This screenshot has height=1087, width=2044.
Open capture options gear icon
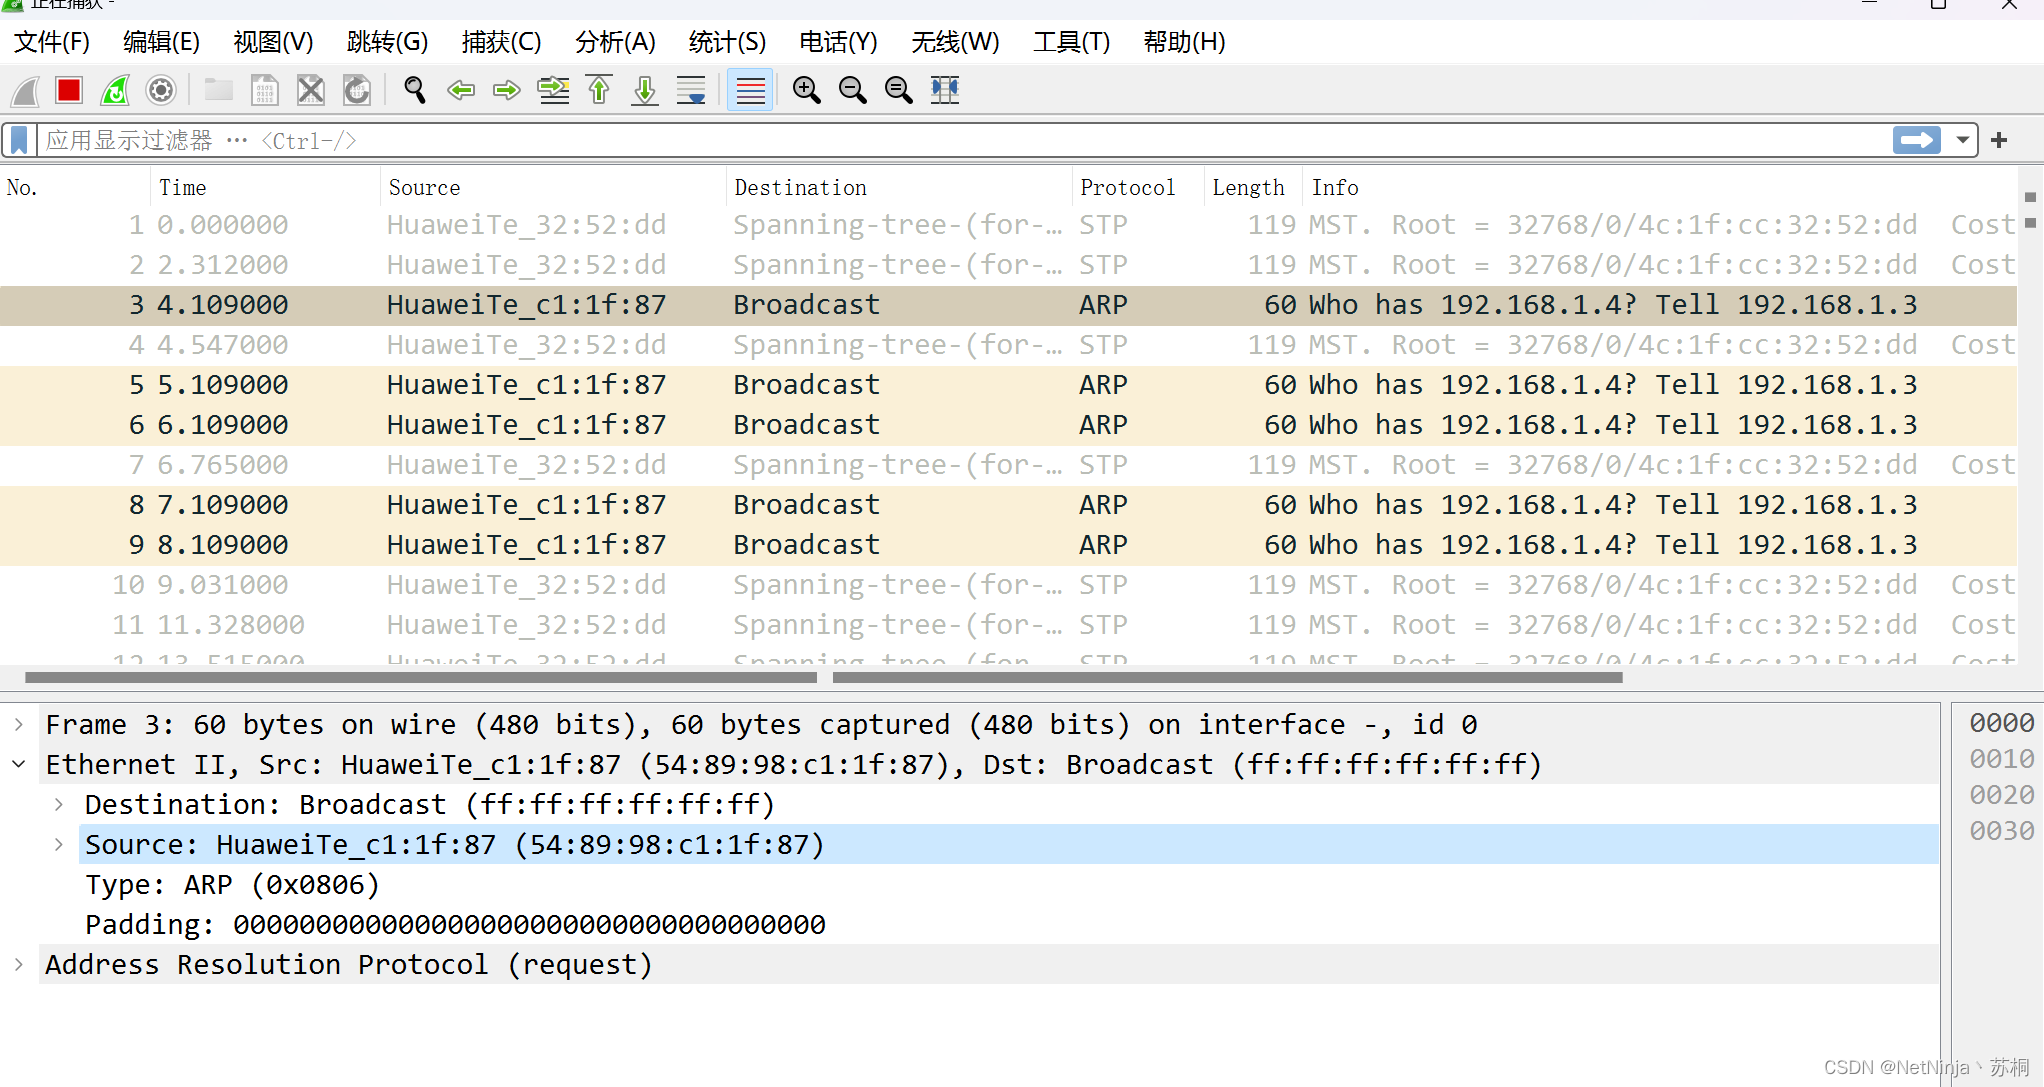(x=161, y=91)
